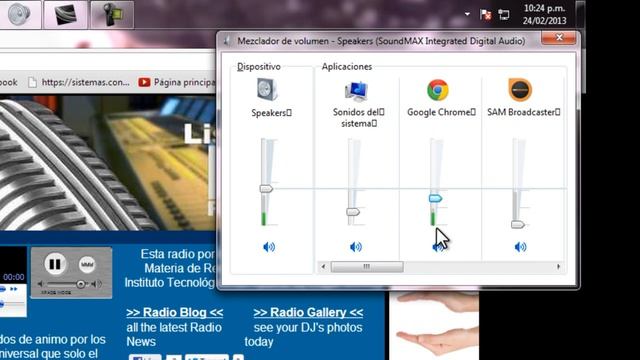Click the Speakers volume slider handle
Viewport: 640px width, 360px height.
coord(266,189)
